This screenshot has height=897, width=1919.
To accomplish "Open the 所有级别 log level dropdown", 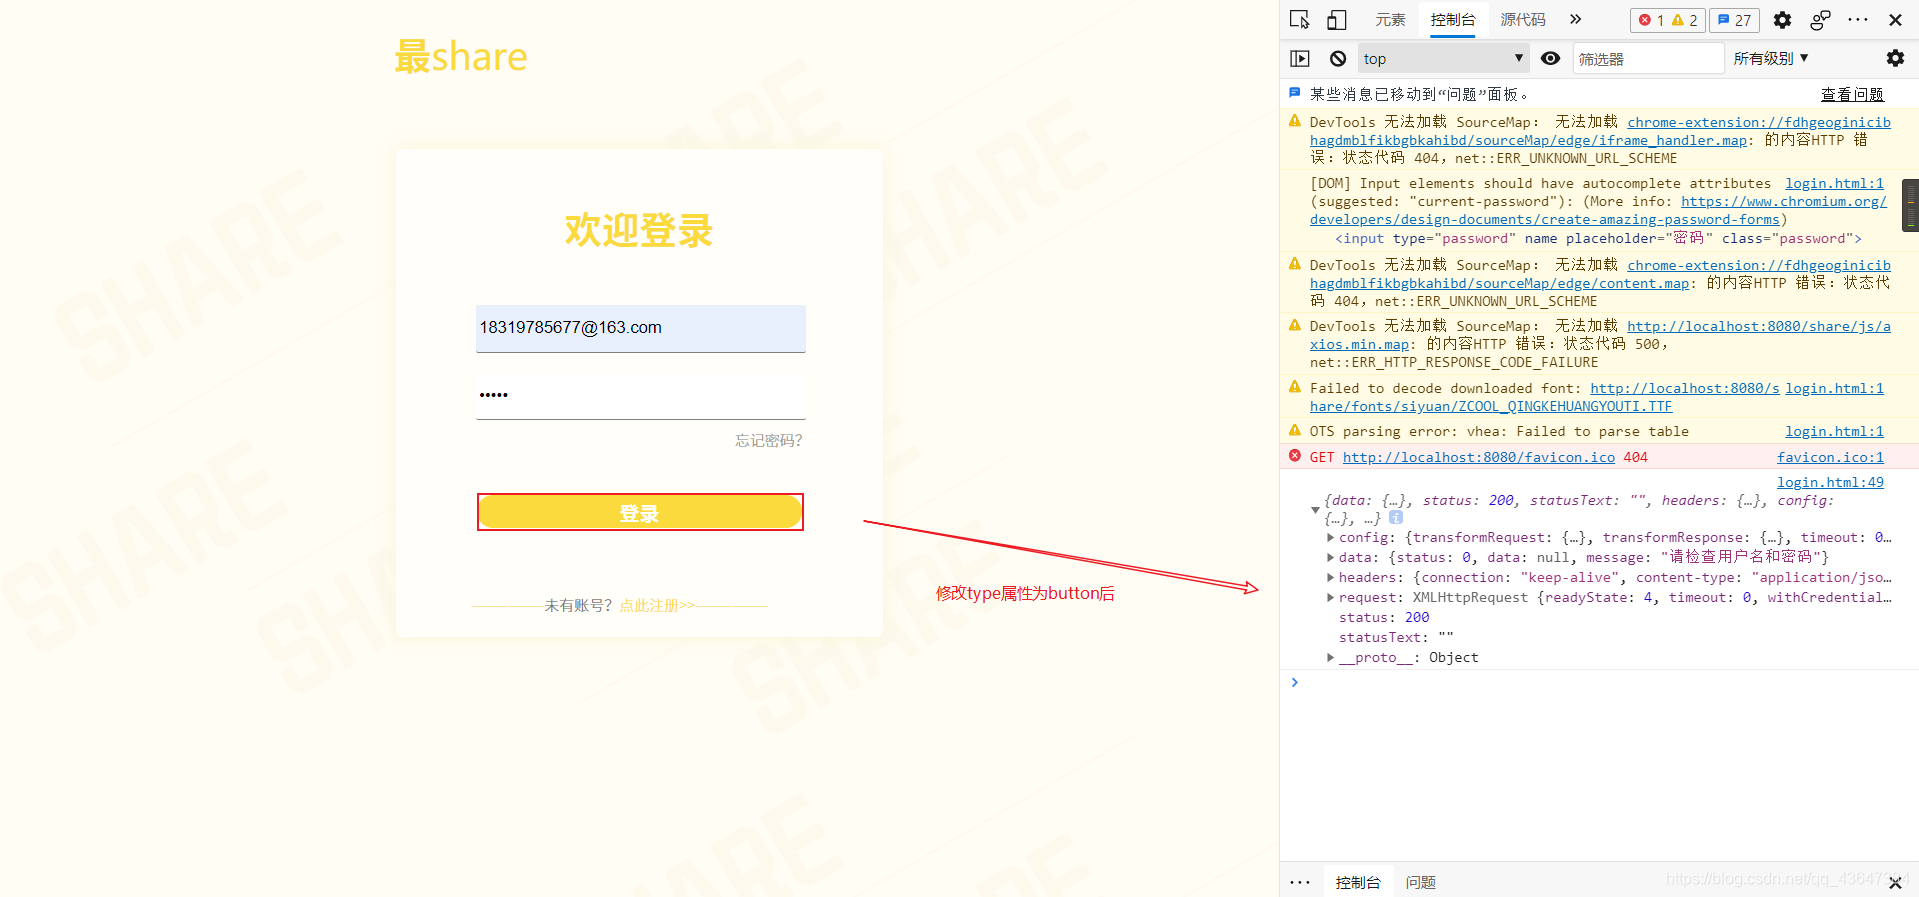I will click(x=1771, y=59).
